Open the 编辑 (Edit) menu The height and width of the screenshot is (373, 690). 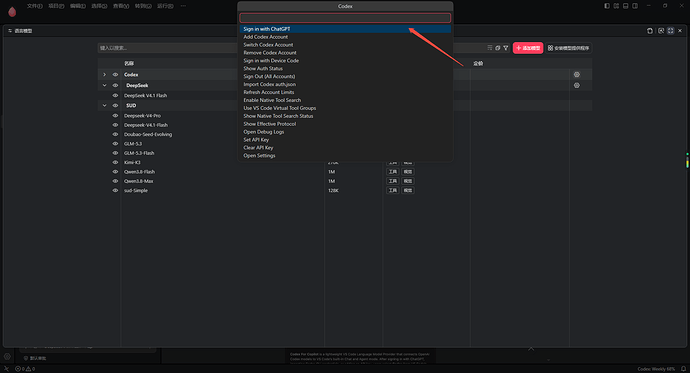click(78, 6)
